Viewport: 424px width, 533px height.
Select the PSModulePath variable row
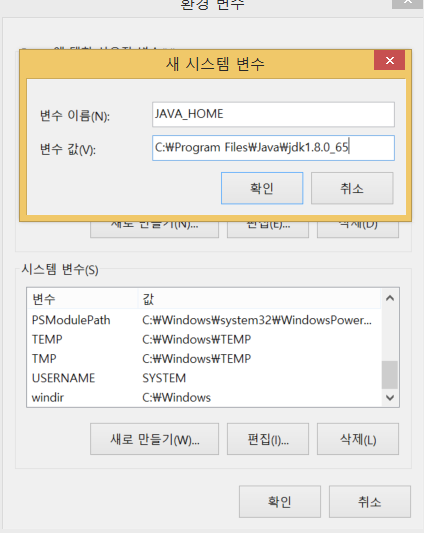pyautogui.click(x=204, y=320)
